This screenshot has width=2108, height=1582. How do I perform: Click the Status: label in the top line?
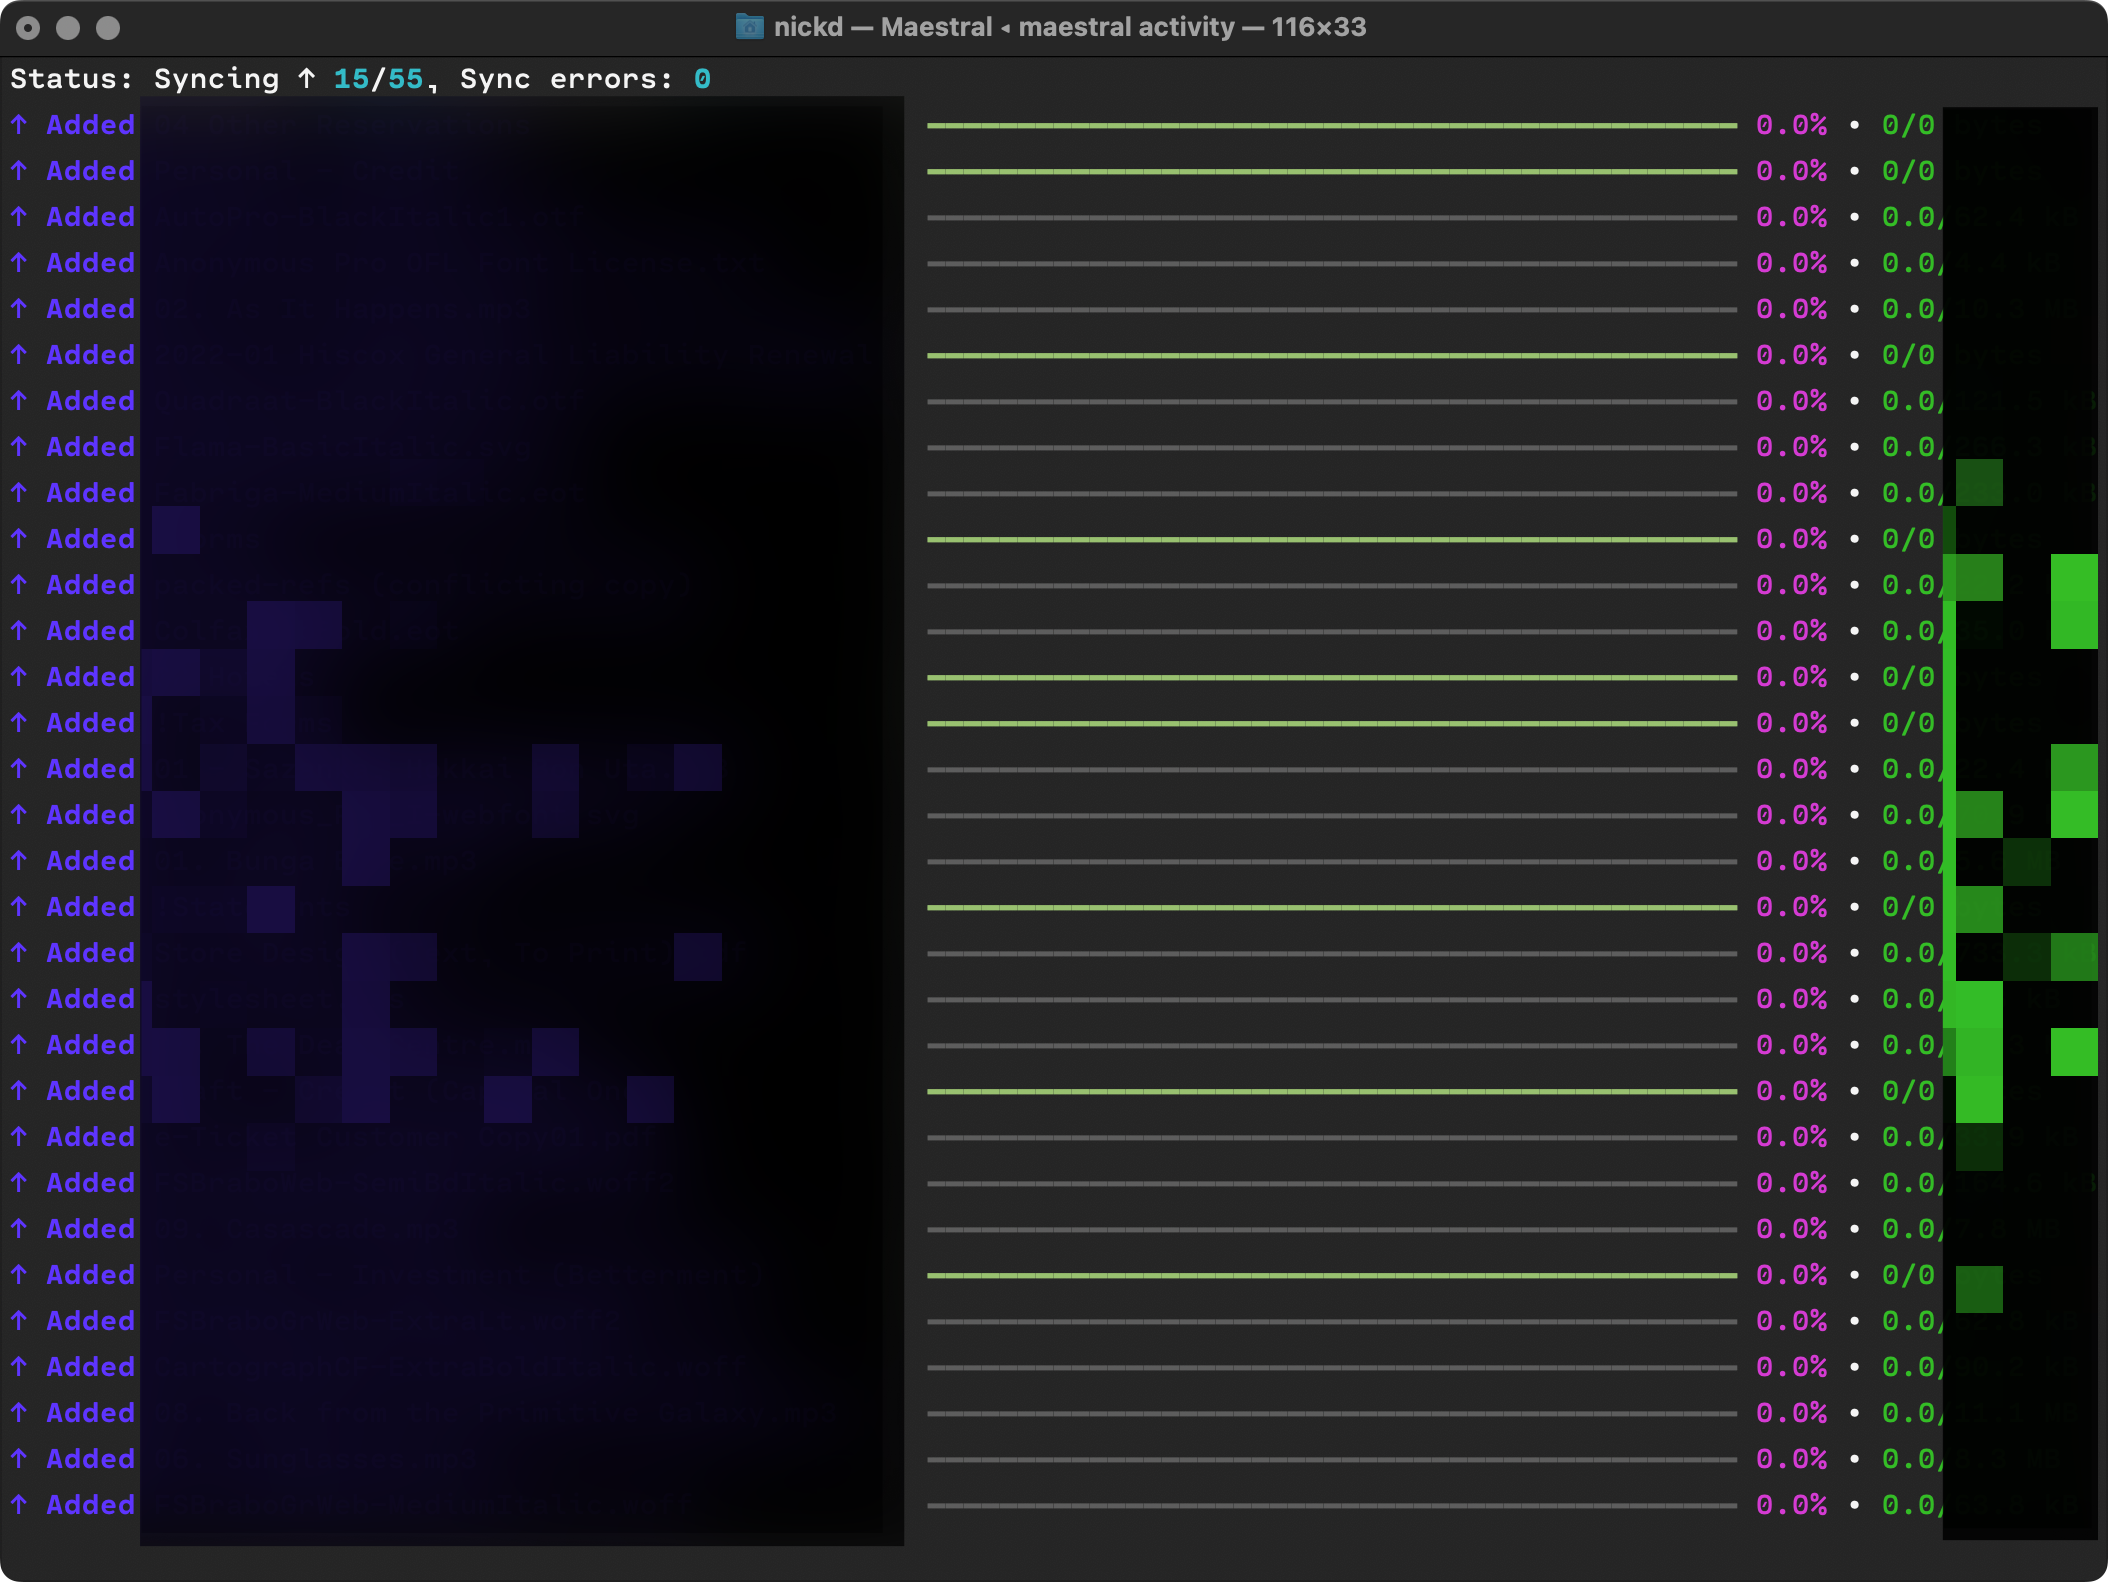point(70,78)
